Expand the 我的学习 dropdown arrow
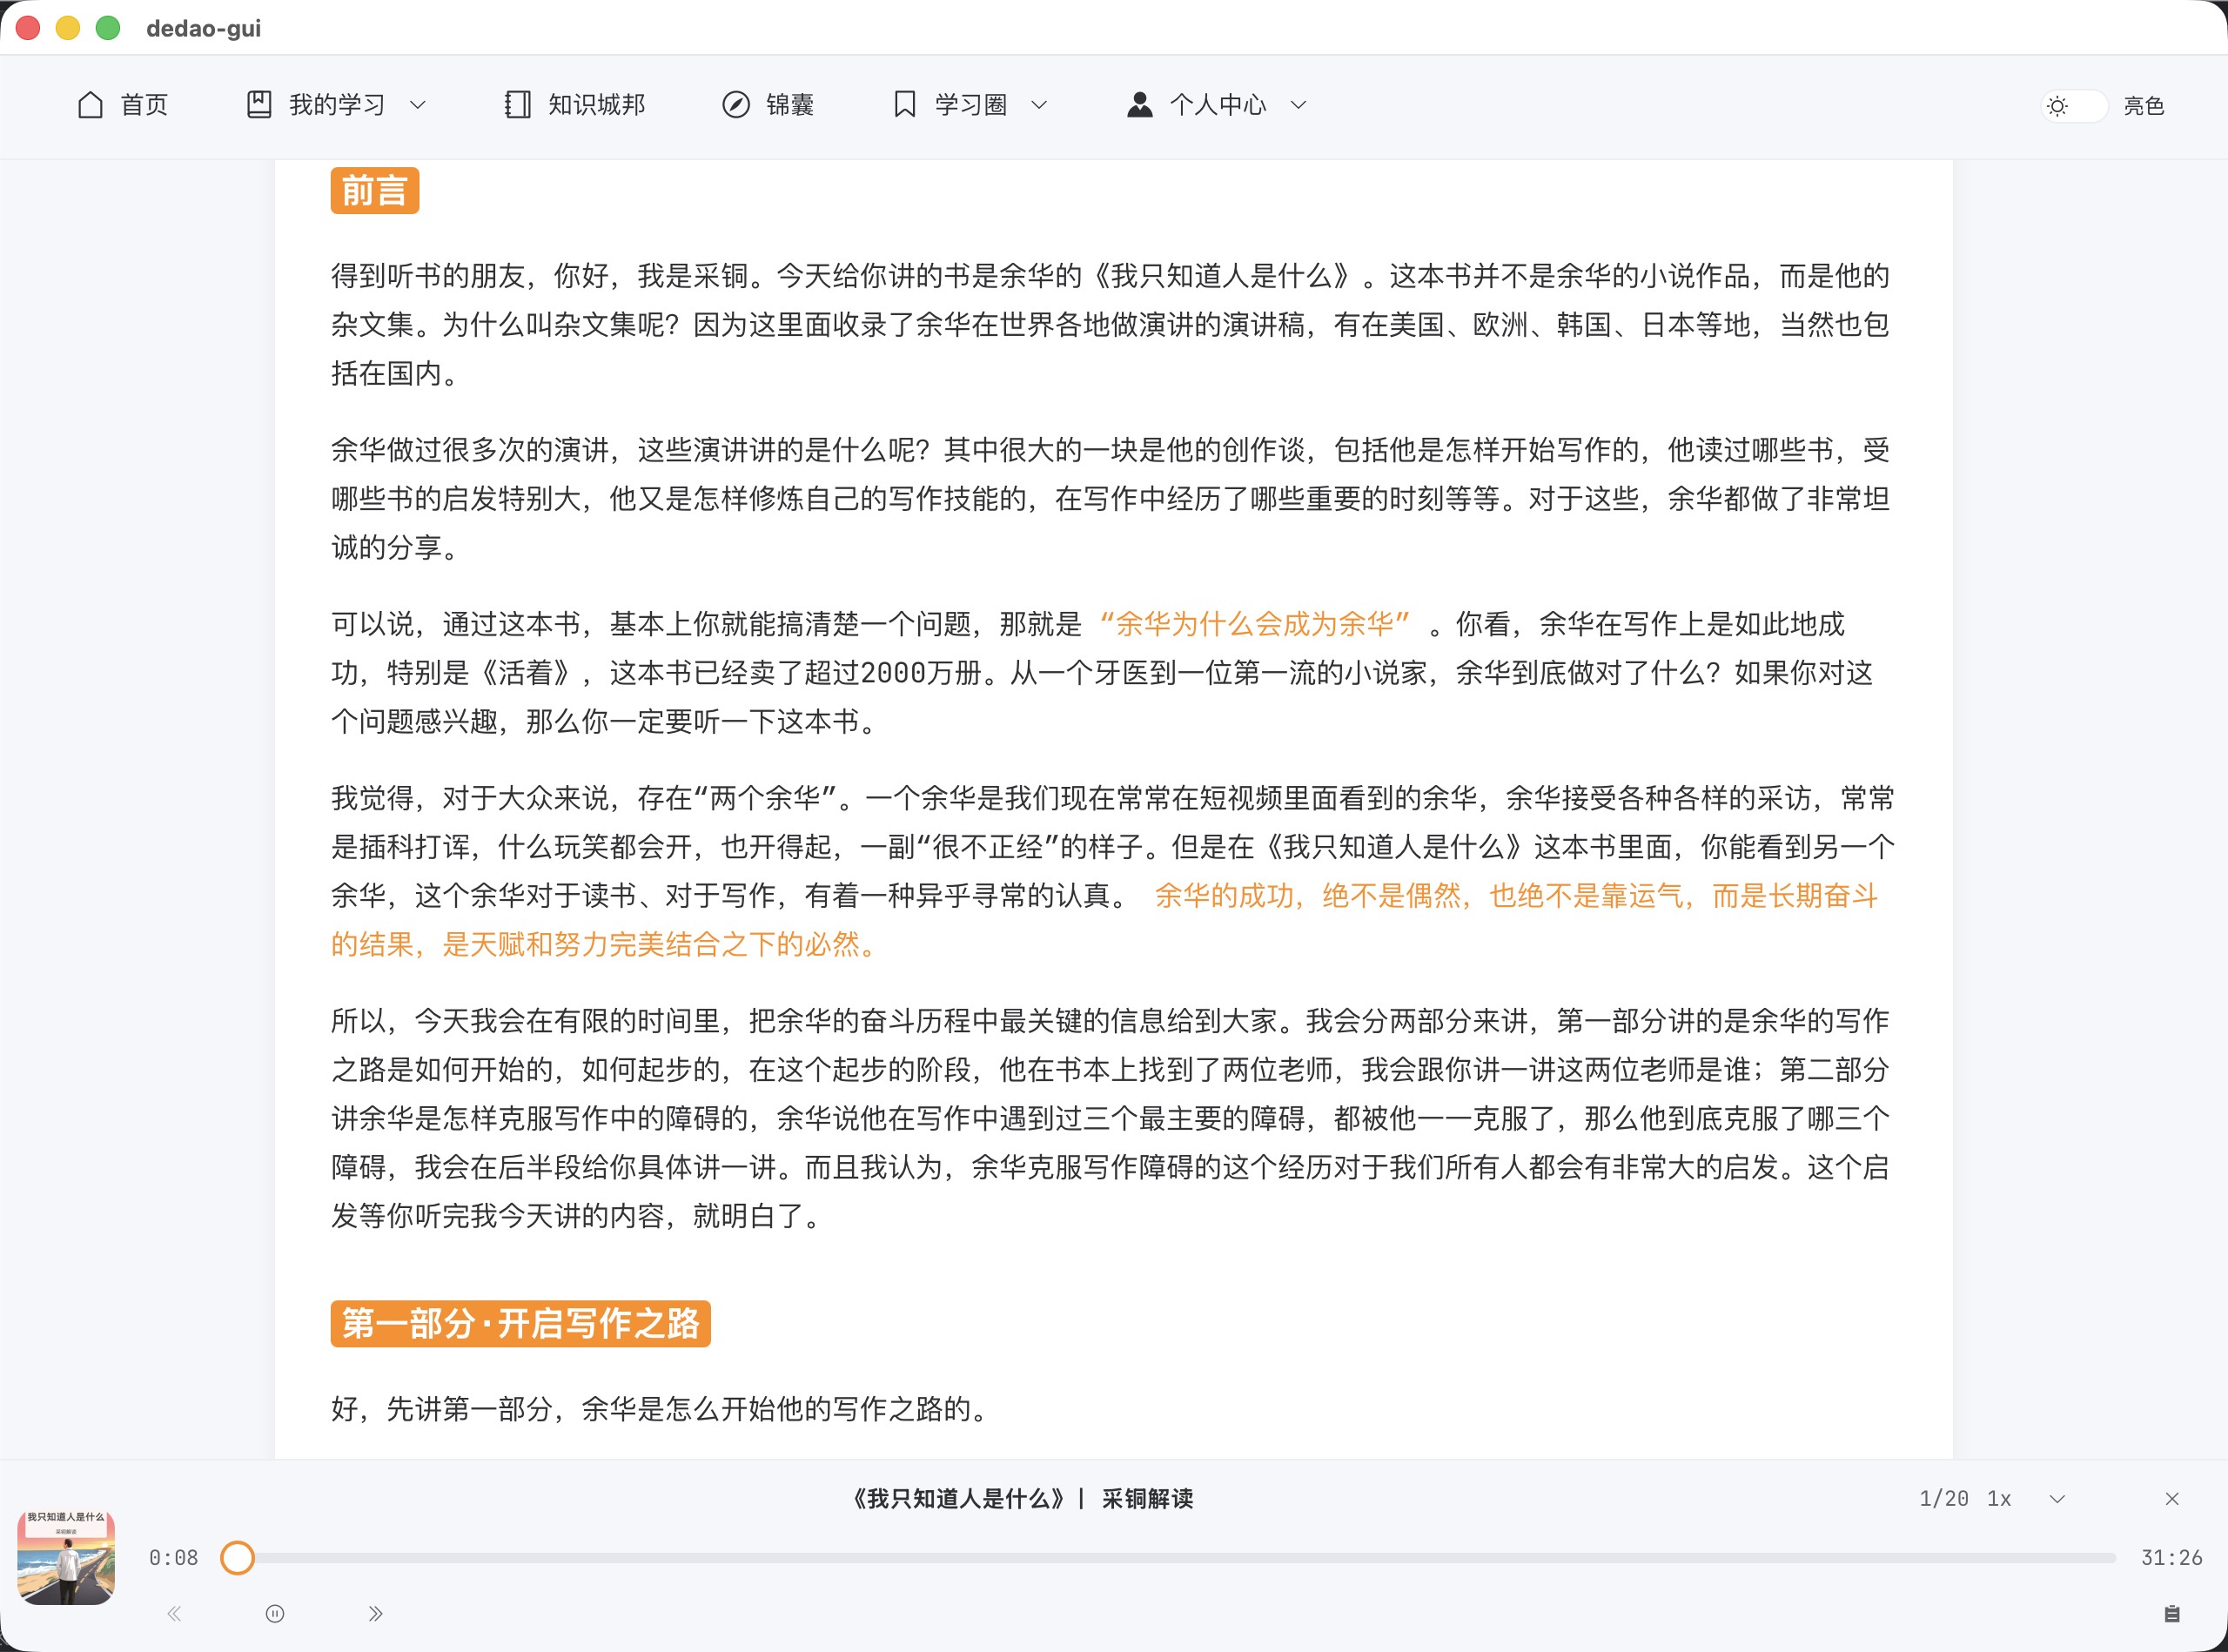Image resolution: width=2228 pixels, height=1652 pixels. (x=418, y=105)
